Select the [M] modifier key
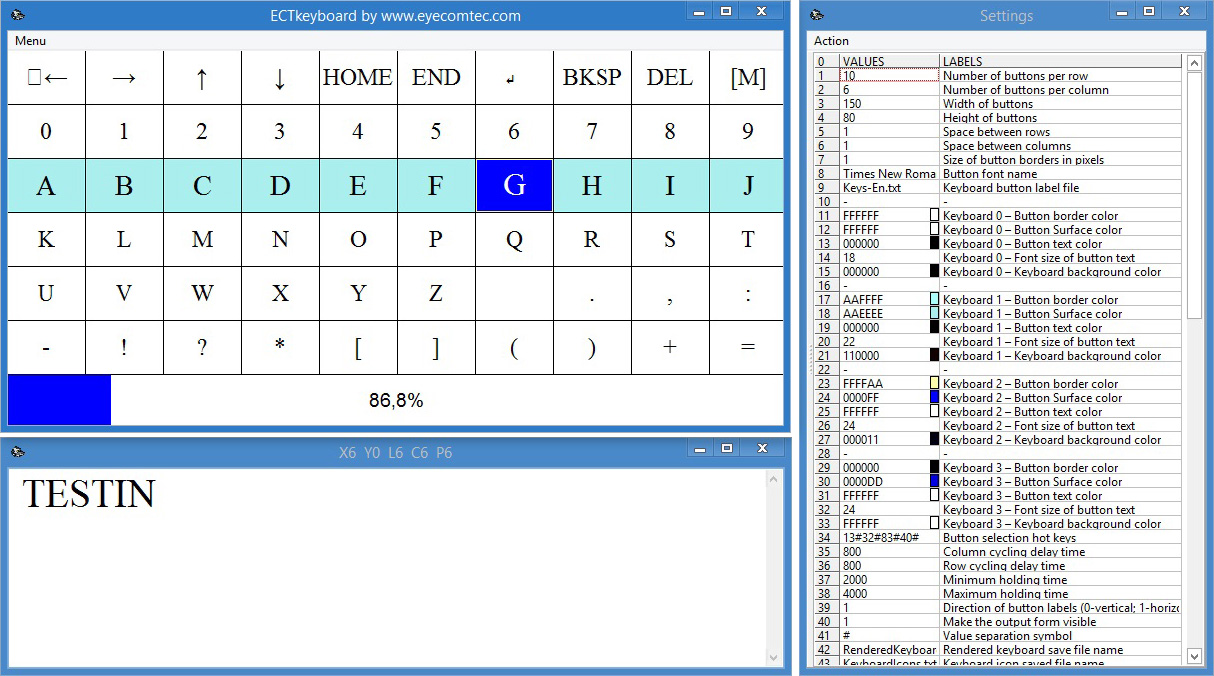 [746, 77]
